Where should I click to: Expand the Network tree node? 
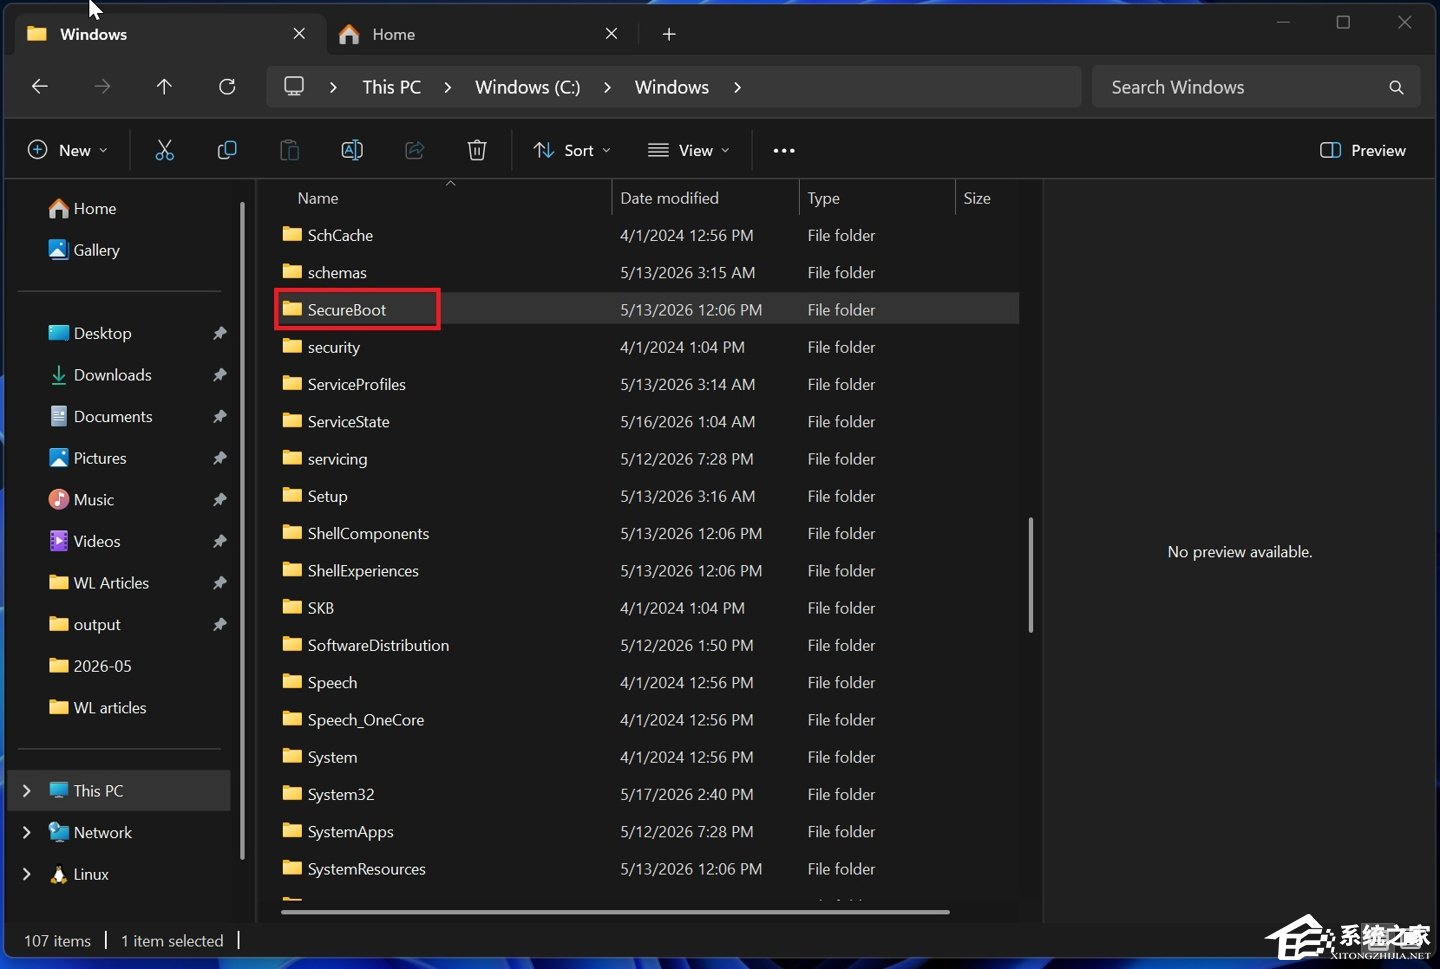point(27,832)
